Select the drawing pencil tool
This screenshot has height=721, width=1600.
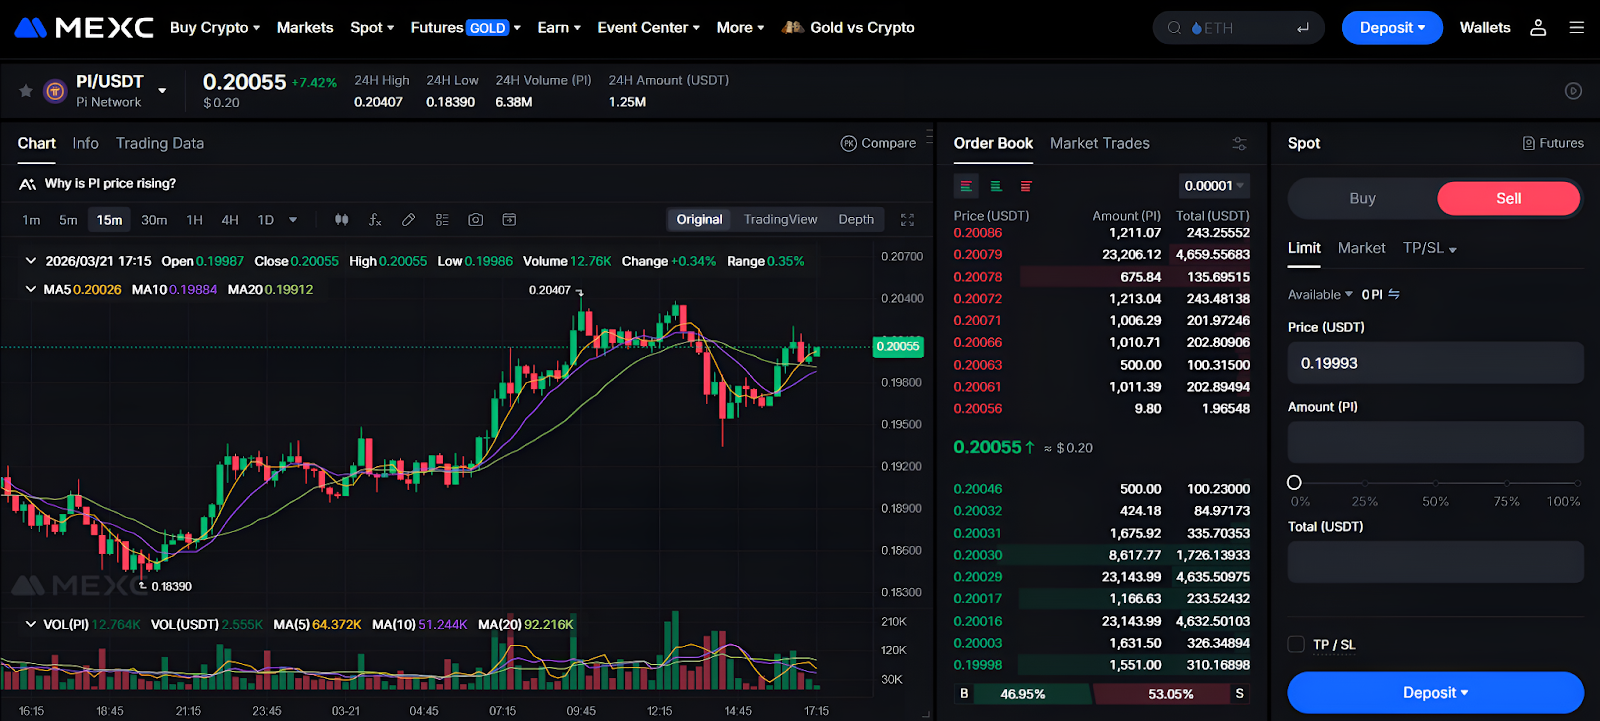point(408,220)
